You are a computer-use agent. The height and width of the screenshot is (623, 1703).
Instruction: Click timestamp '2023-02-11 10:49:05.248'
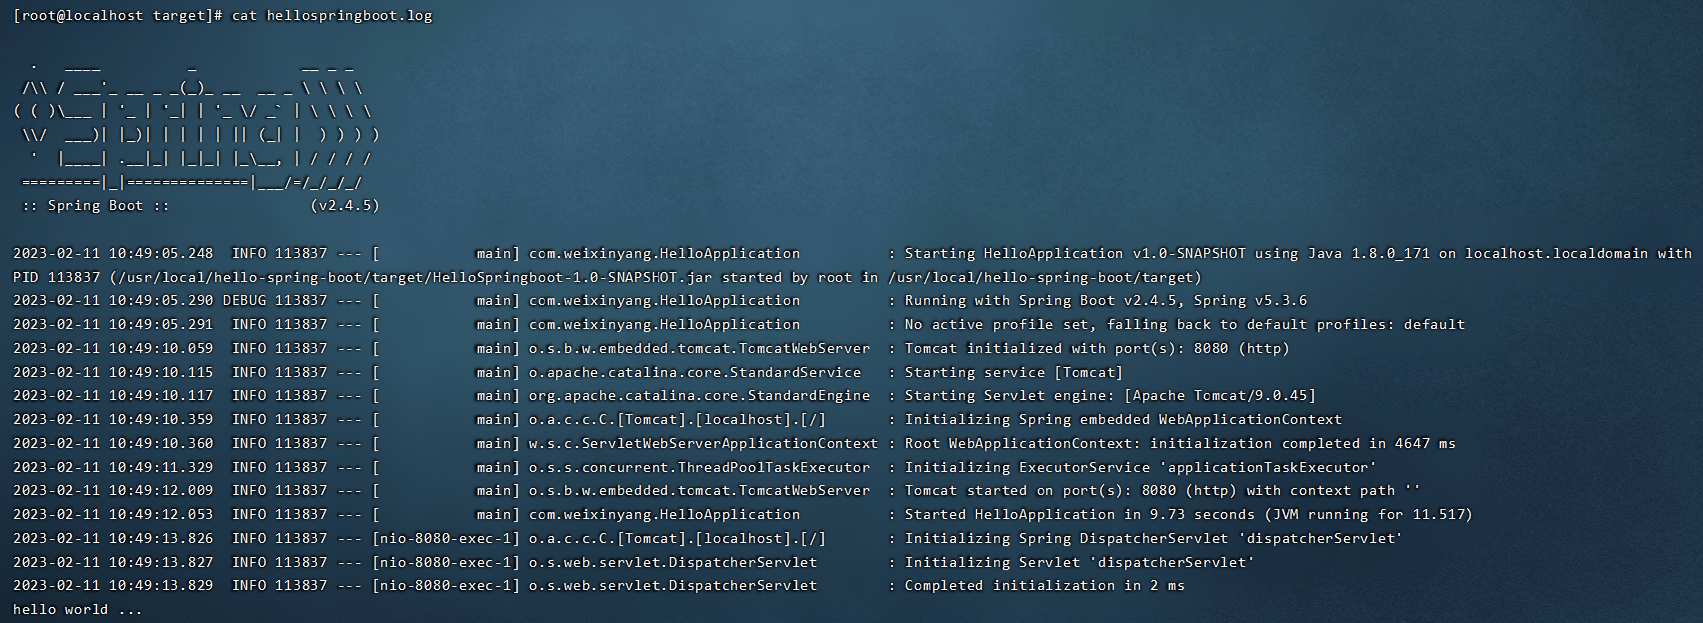coord(113,253)
